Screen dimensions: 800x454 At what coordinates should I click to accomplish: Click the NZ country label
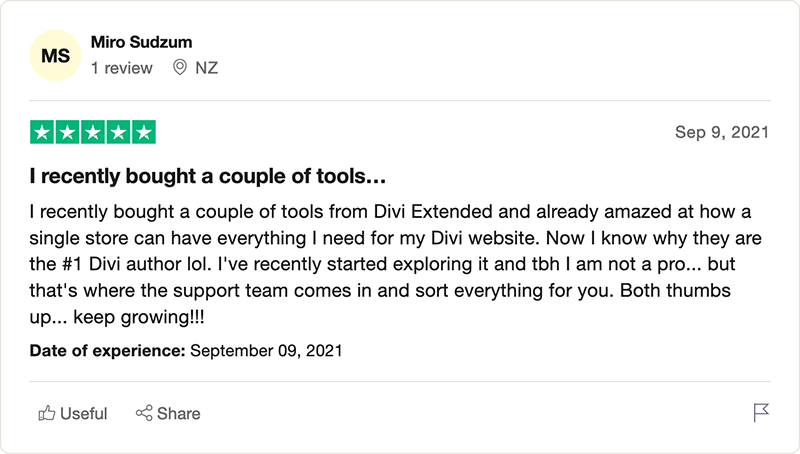[x=207, y=68]
